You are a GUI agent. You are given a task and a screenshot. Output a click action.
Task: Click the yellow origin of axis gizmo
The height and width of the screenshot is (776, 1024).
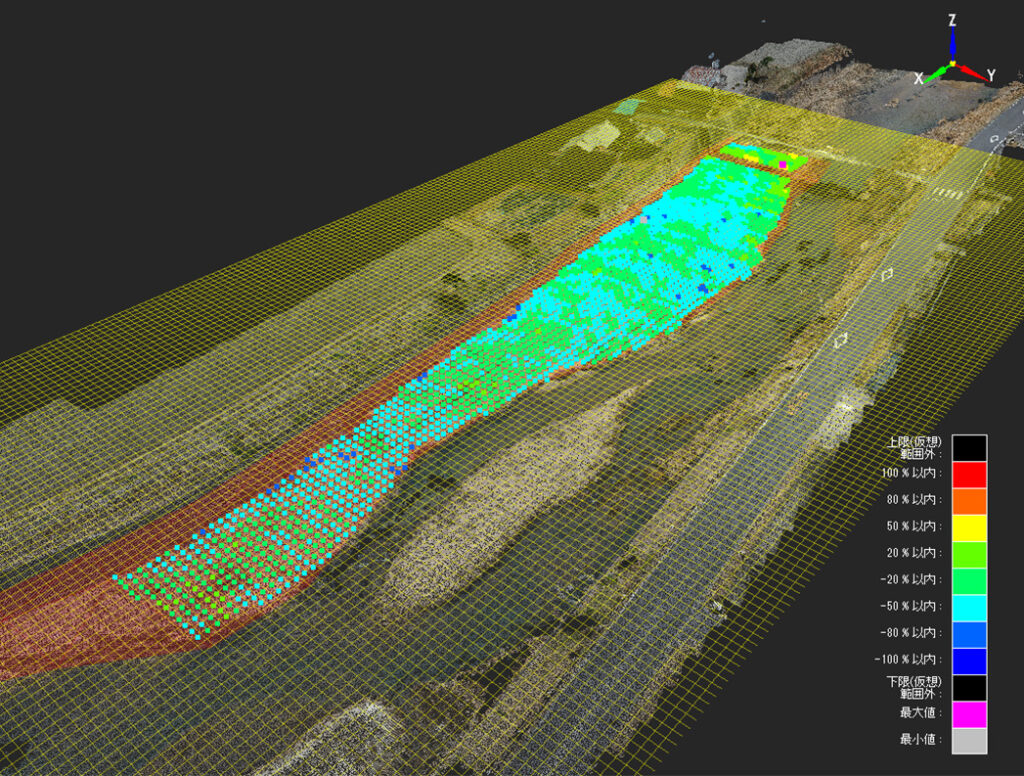click(953, 64)
